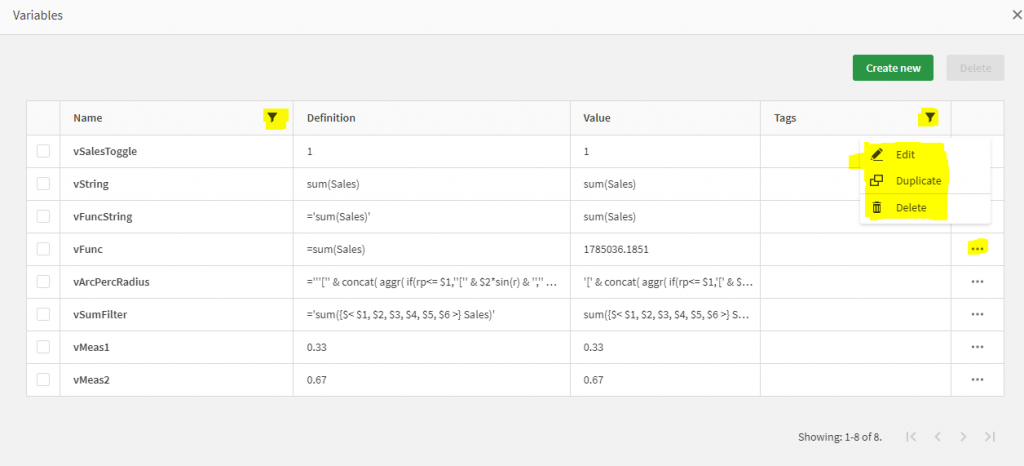1024x466 pixels.
Task: Choose Edit in the context menu
Action: (925, 155)
